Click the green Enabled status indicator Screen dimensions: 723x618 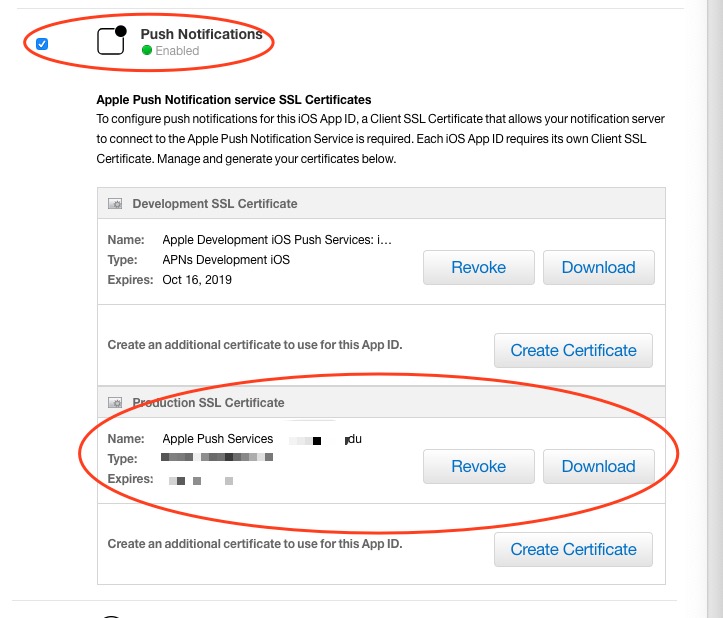[147, 50]
